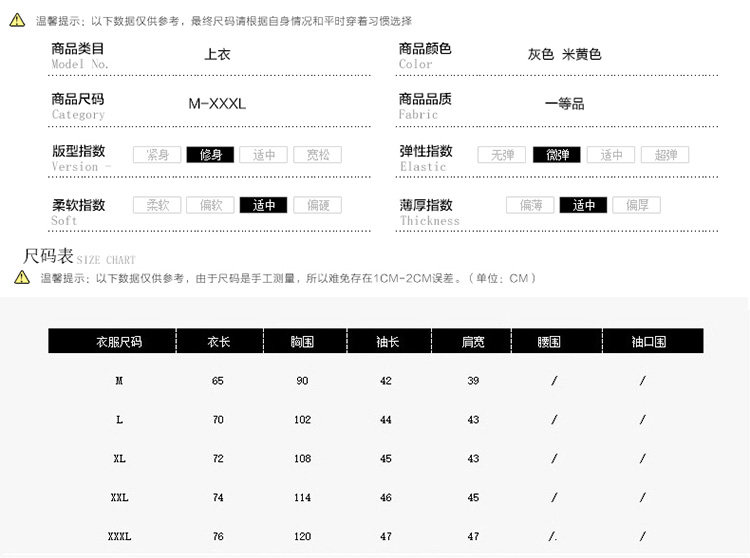Select the 偏软 softness option

point(210,205)
